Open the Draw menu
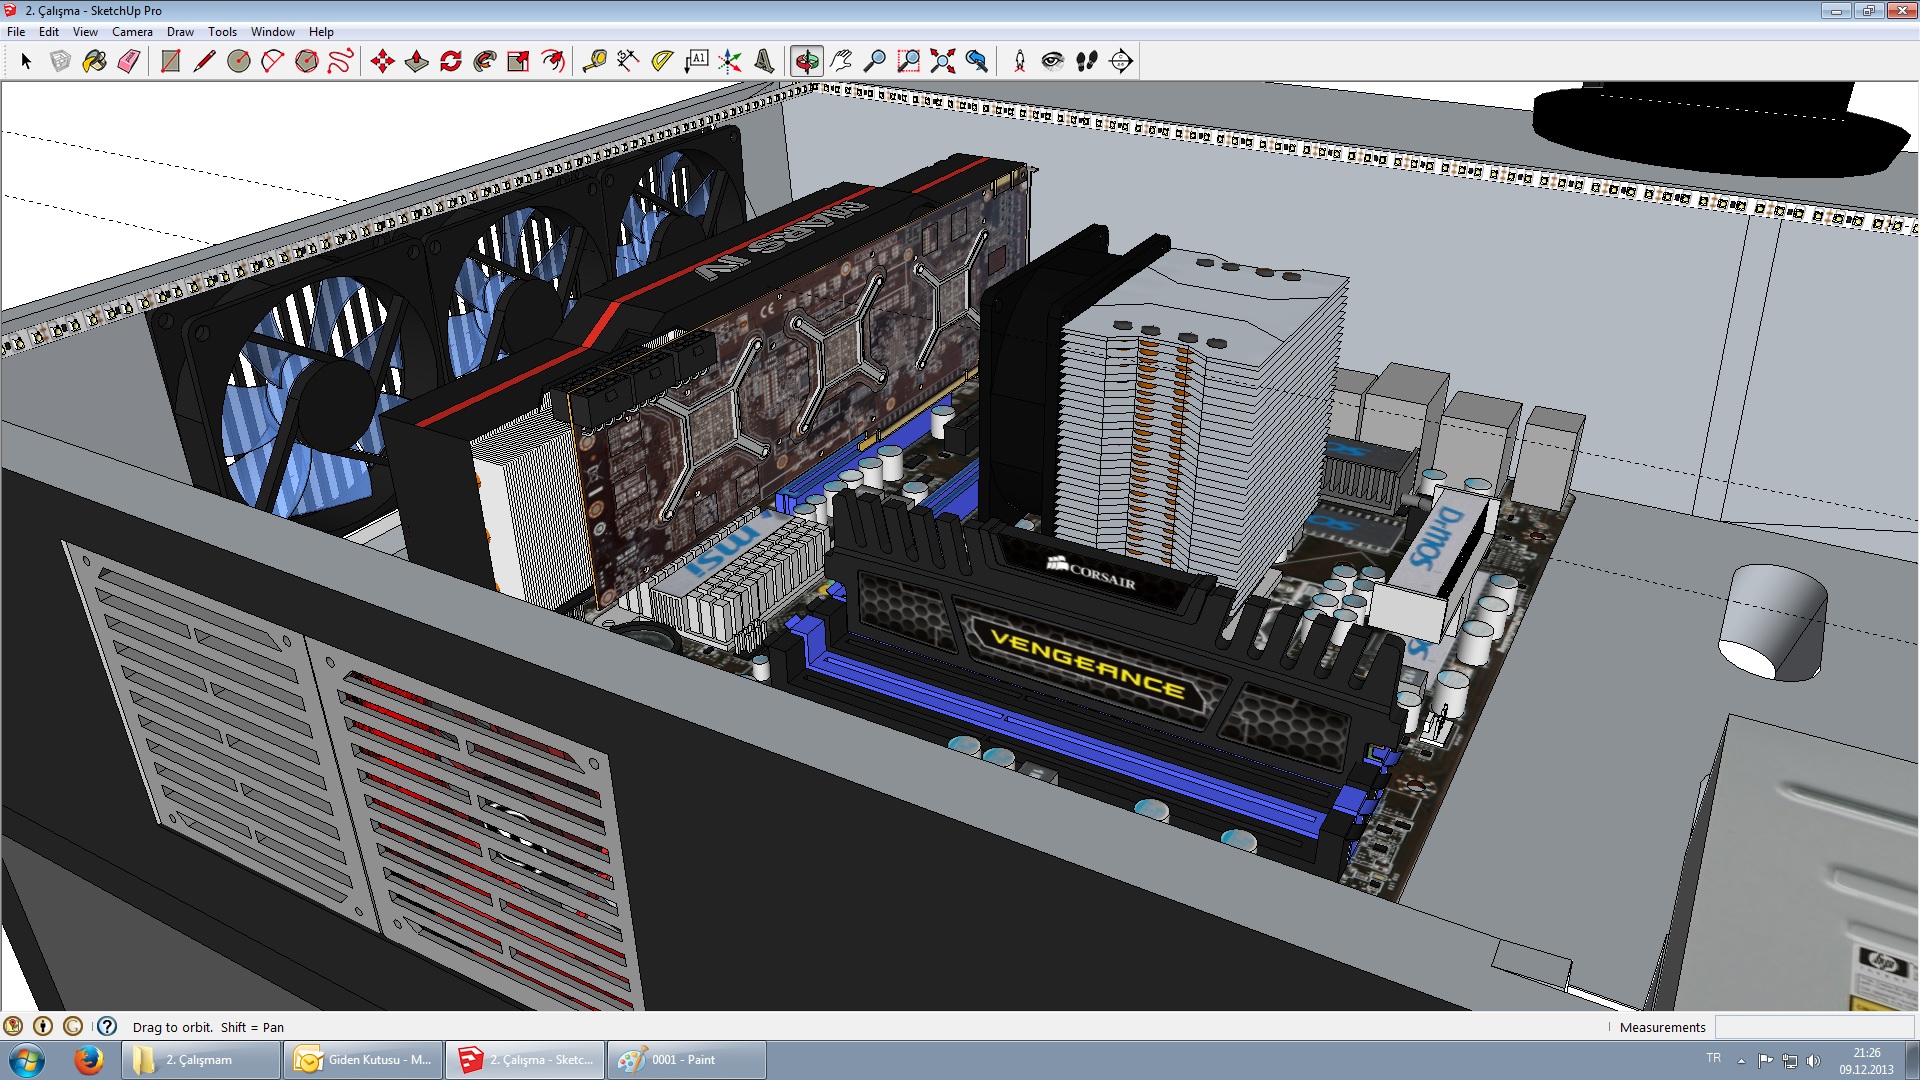Screen dimensions: 1920x1080 click(x=180, y=32)
